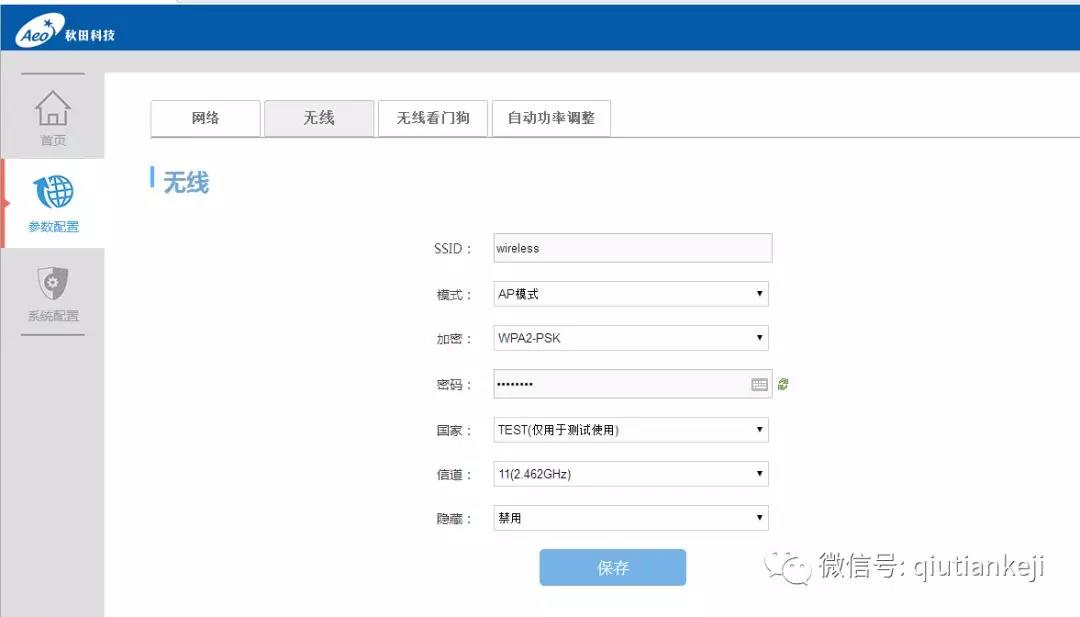Click the 微信号 qiutiankeji watermark text
The image size is (1080, 617).
(x=932, y=567)
